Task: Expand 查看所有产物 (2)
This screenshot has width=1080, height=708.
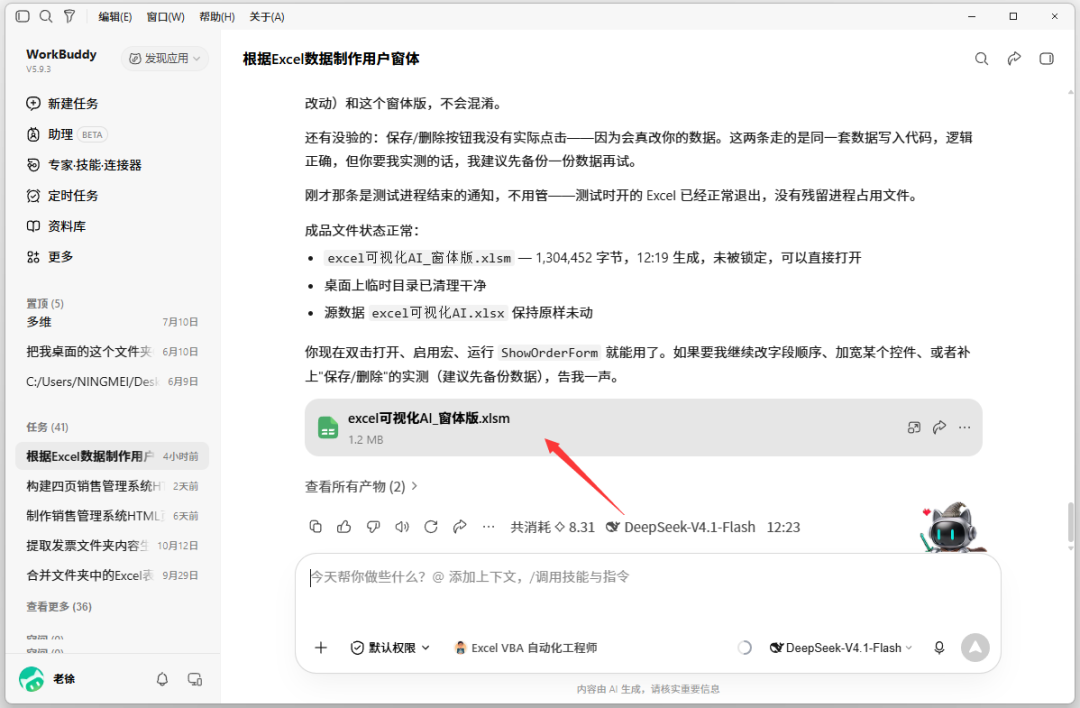Action: [x=362, y=486]
